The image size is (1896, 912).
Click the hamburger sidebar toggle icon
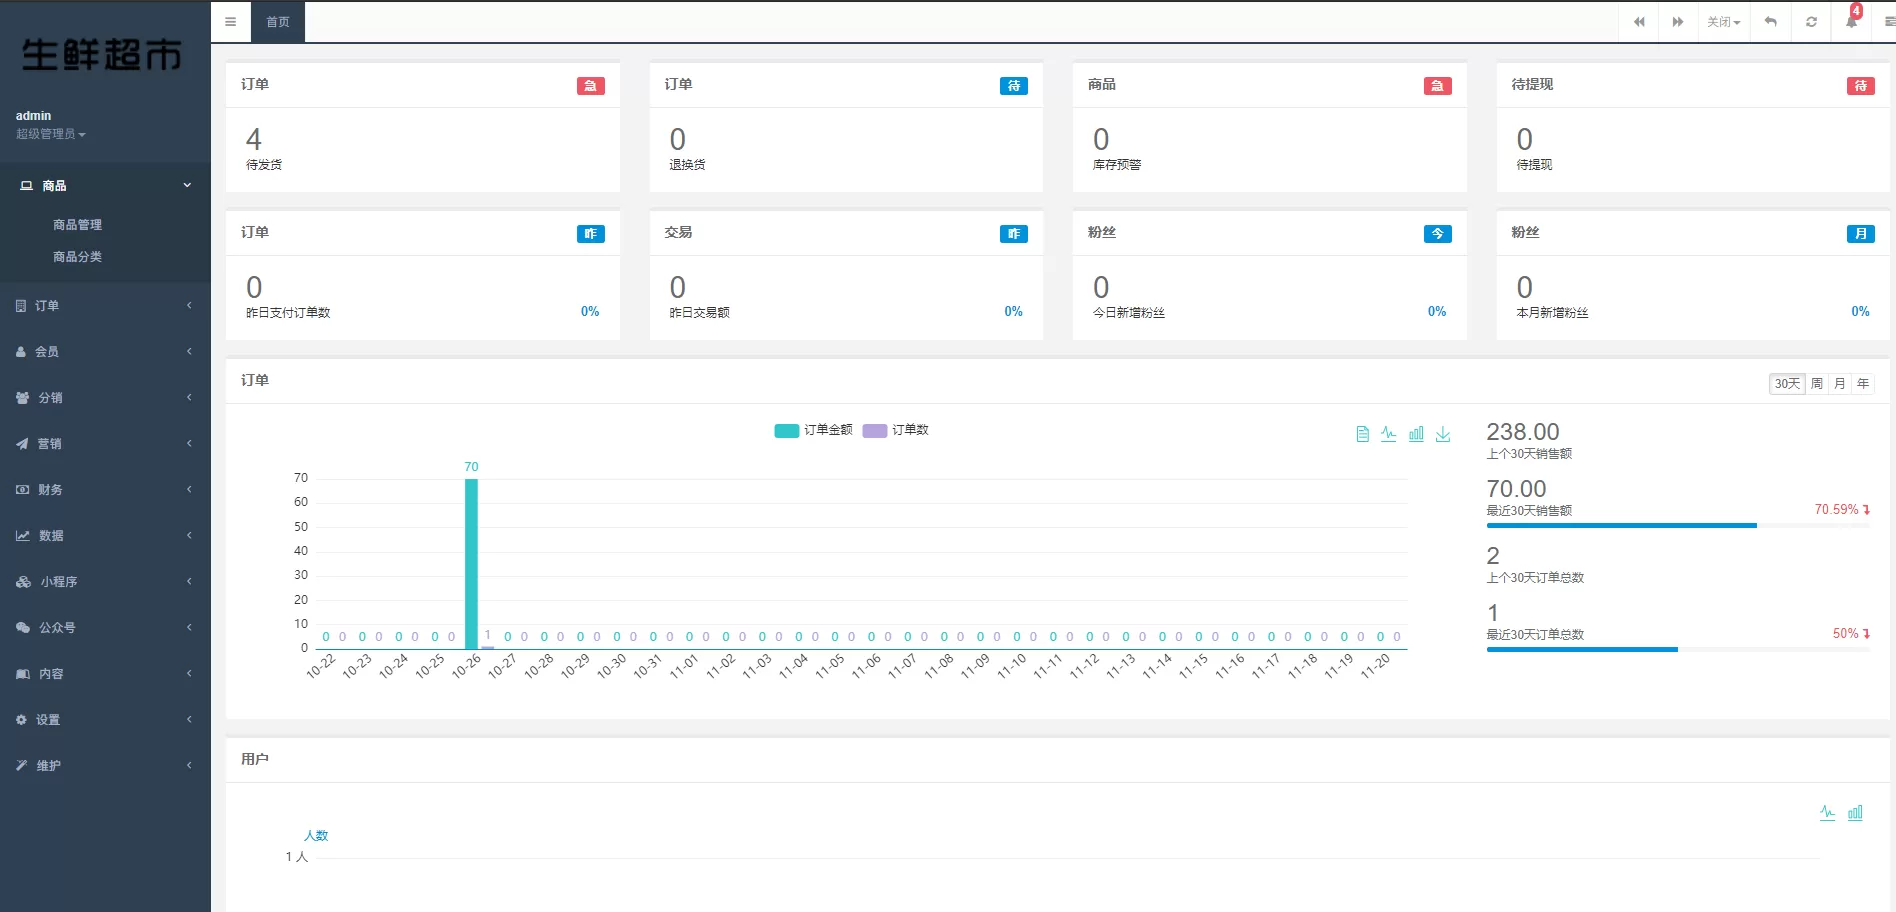point(231,22)
